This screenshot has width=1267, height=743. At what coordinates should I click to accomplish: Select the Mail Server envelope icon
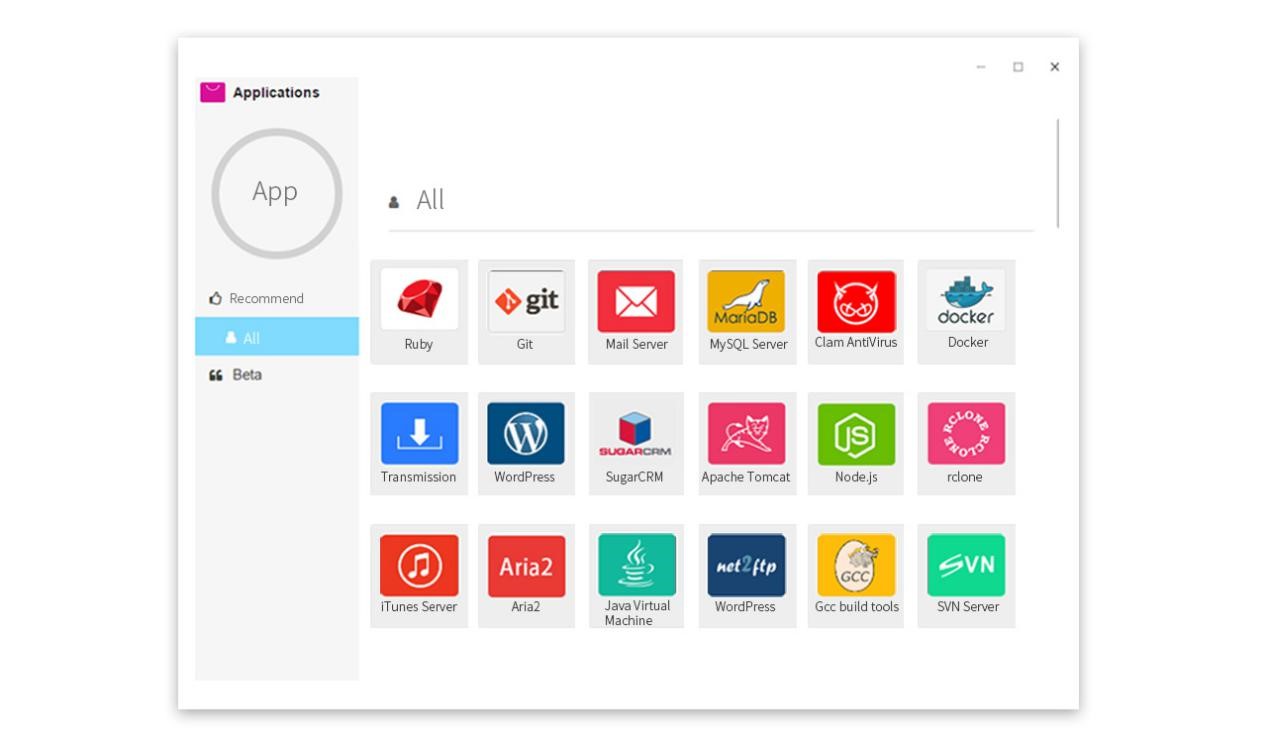(x=636, y=301)
